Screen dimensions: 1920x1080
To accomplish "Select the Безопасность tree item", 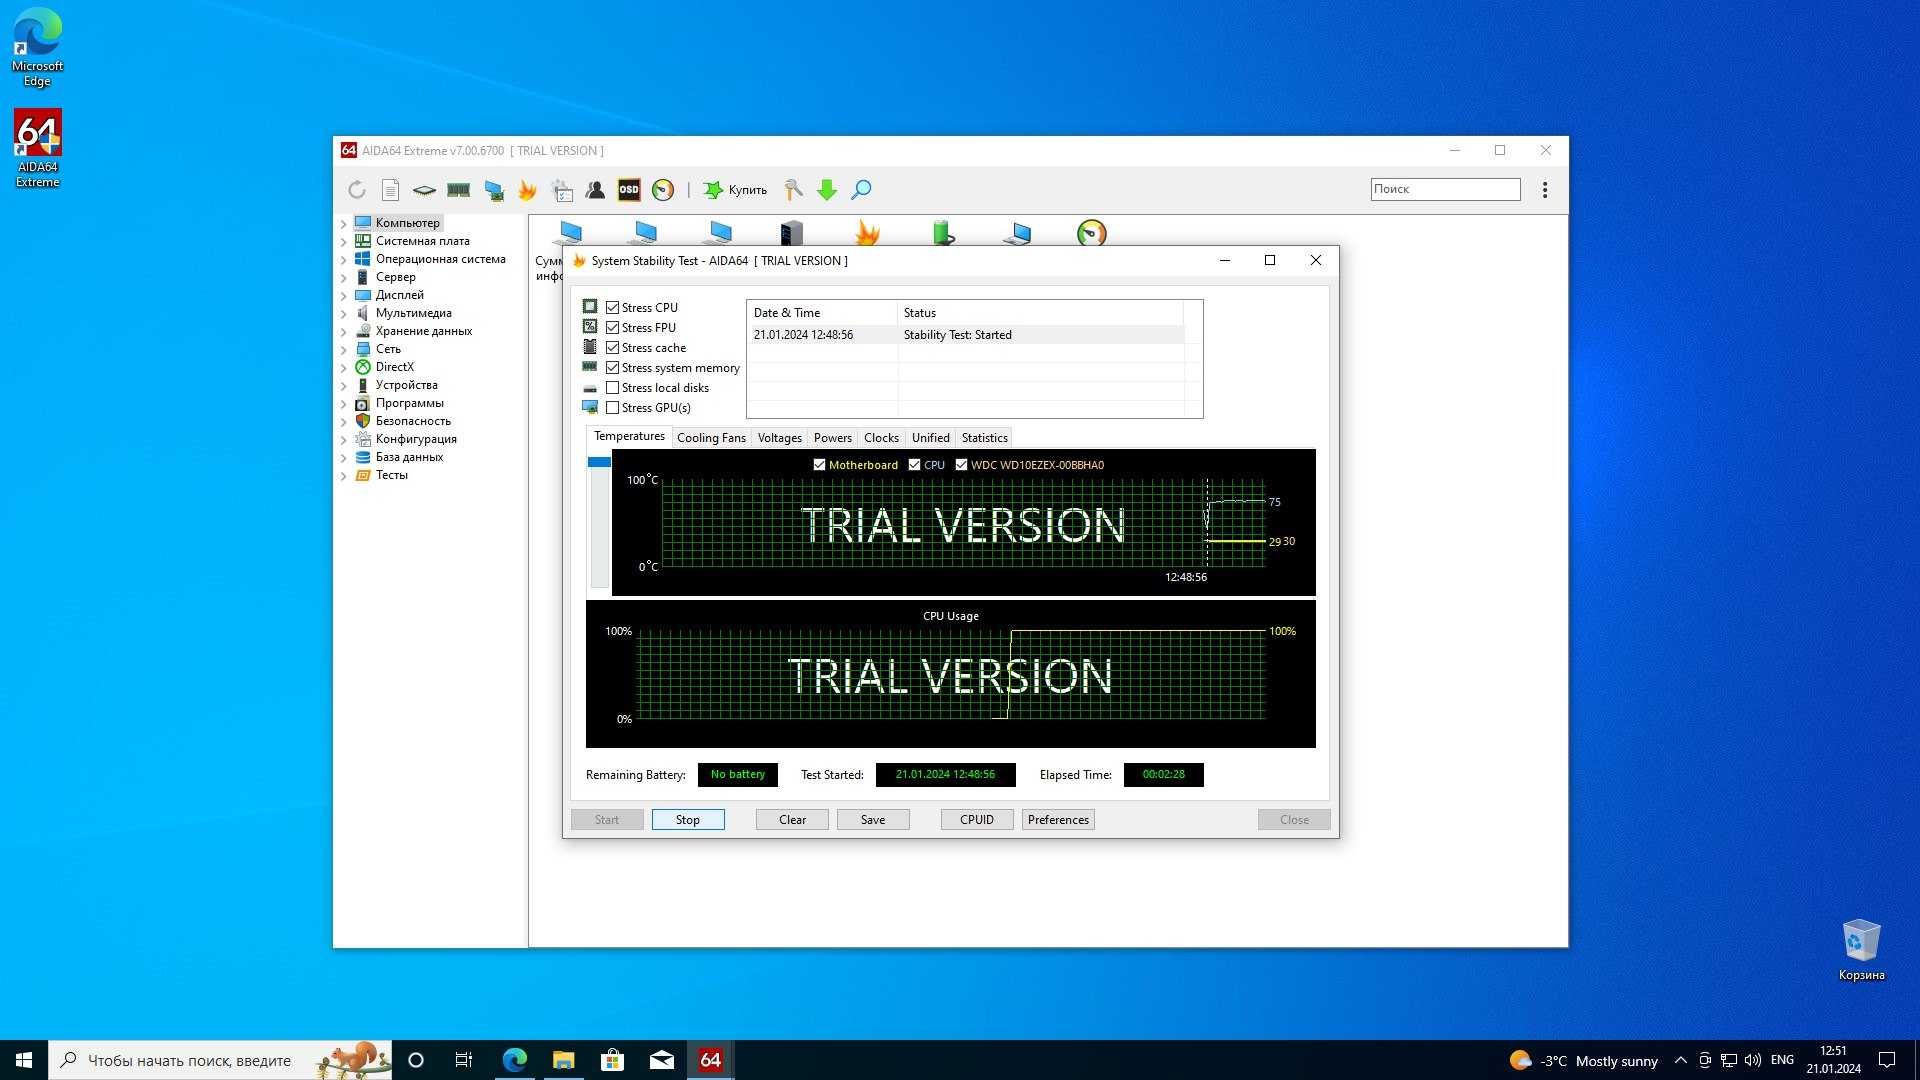I will (413, 421).
